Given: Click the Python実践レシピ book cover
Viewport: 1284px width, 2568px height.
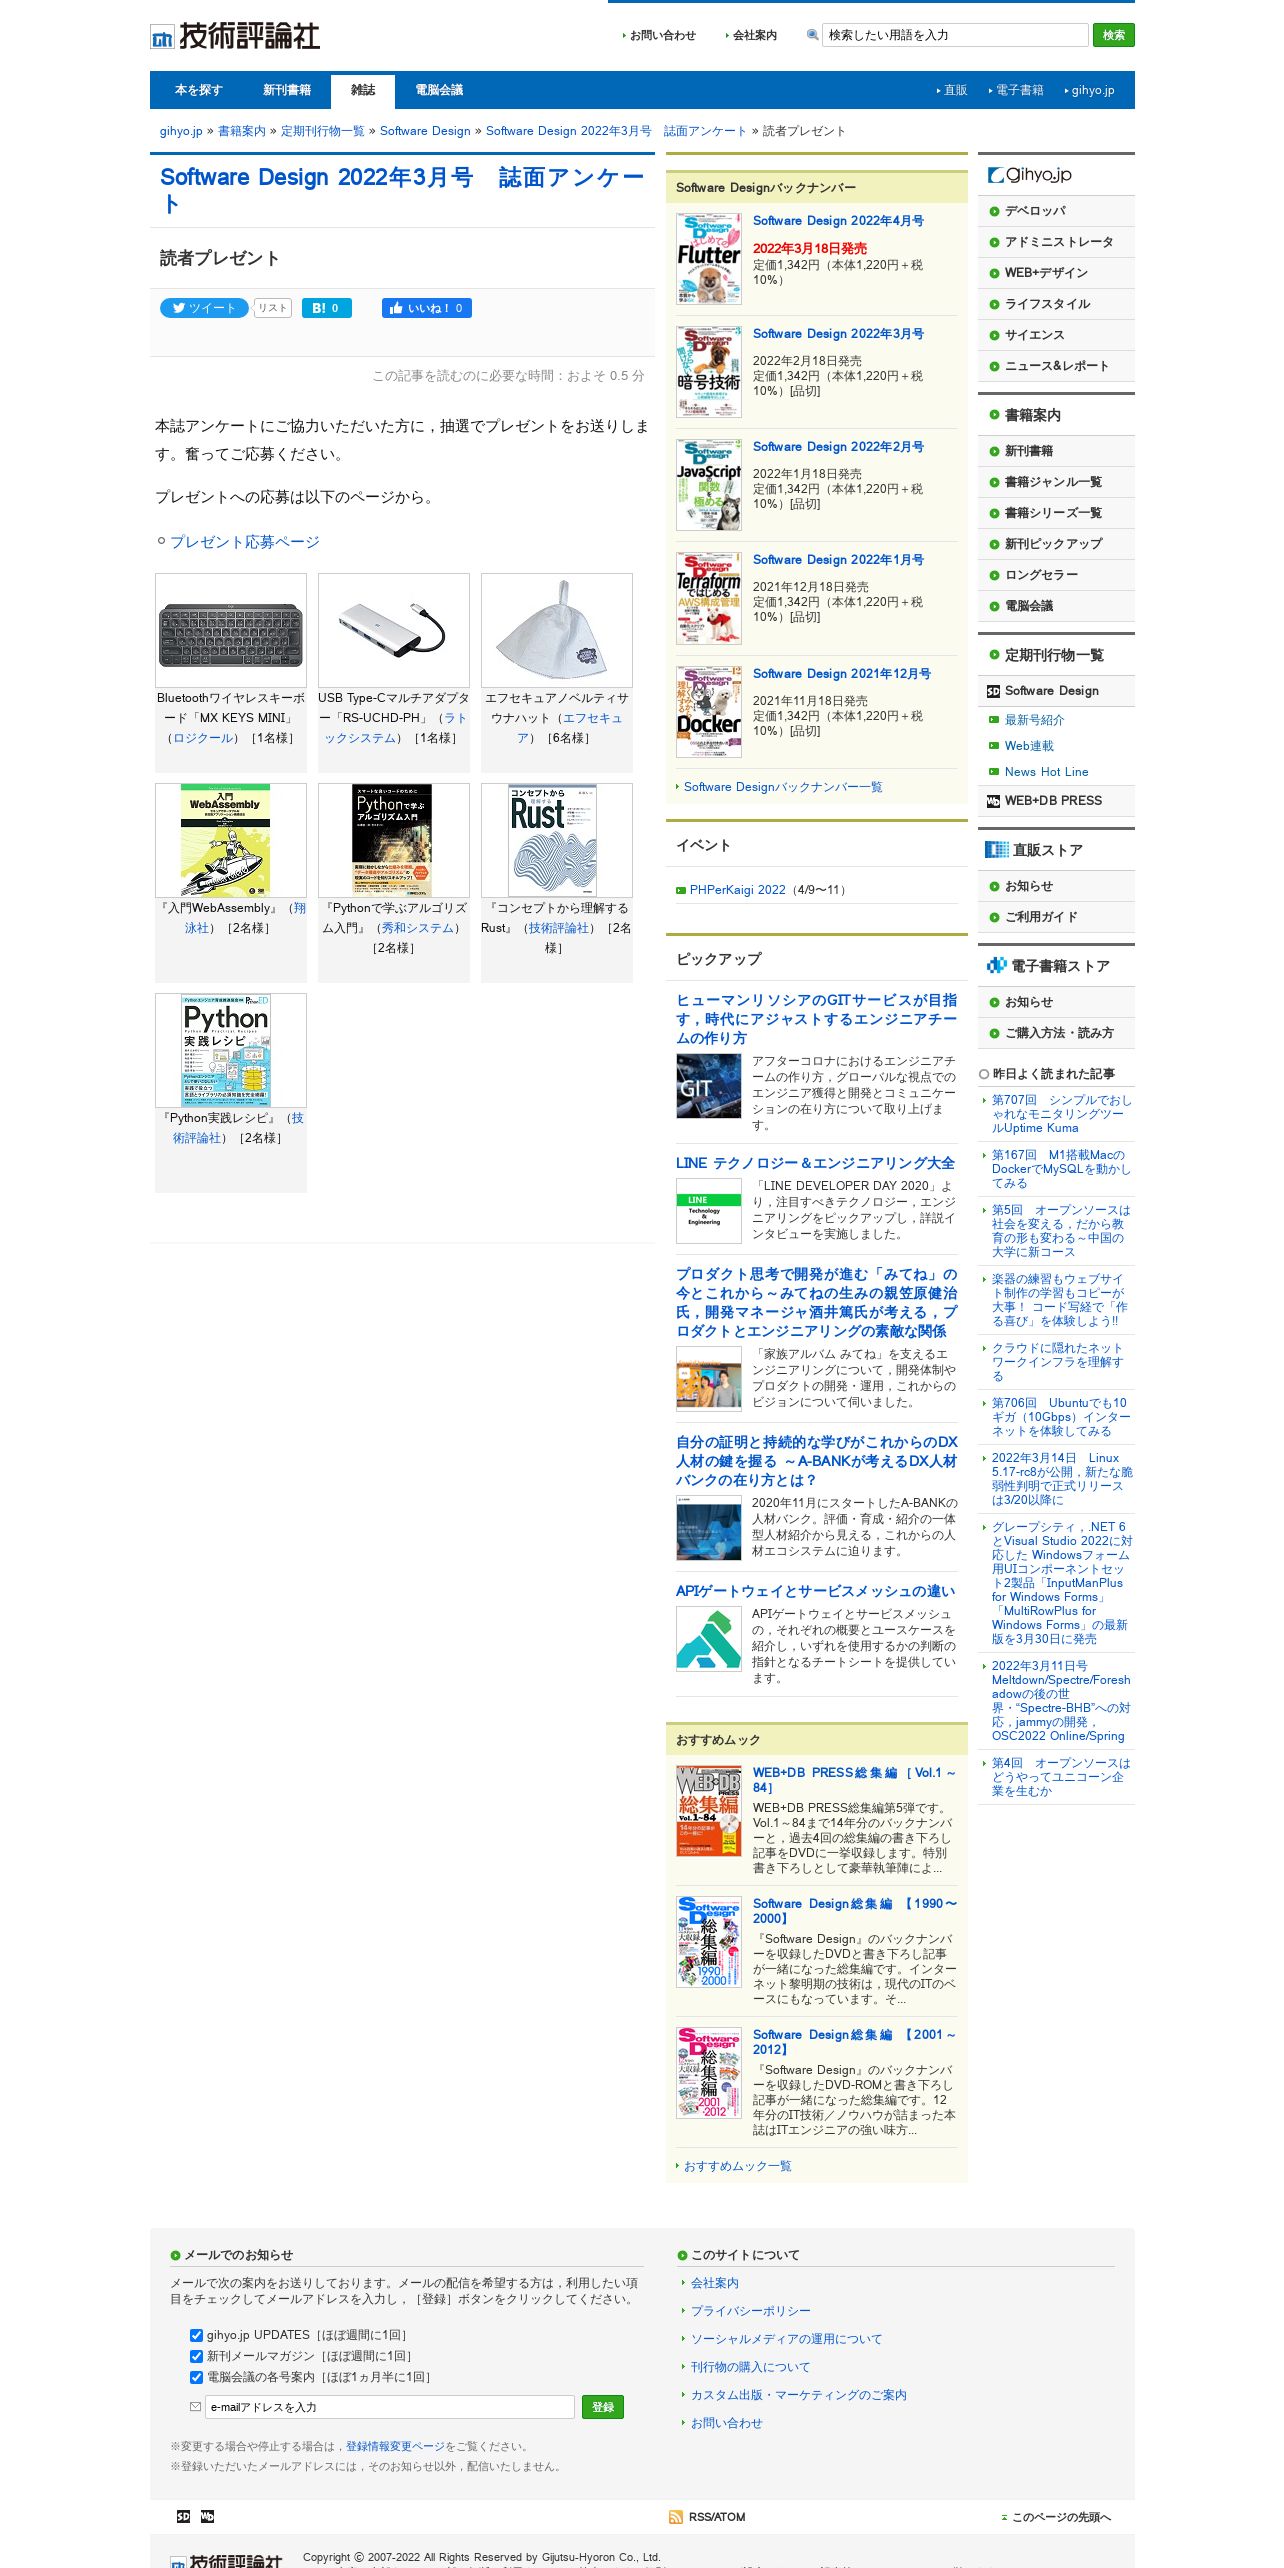Looking at the screenshot, I should 231,1050.
